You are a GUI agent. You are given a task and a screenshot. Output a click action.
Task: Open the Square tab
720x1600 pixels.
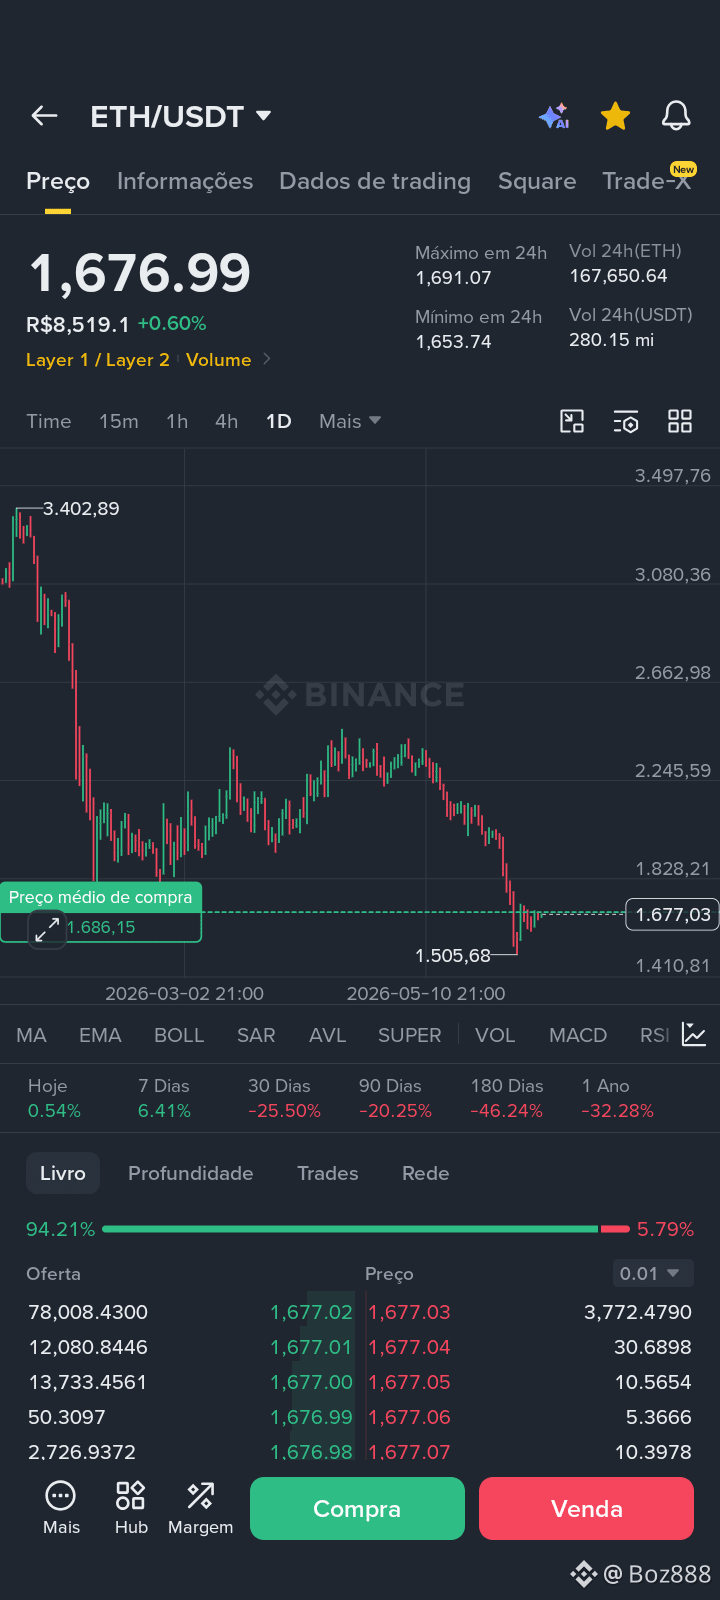[x=537, y=181]
